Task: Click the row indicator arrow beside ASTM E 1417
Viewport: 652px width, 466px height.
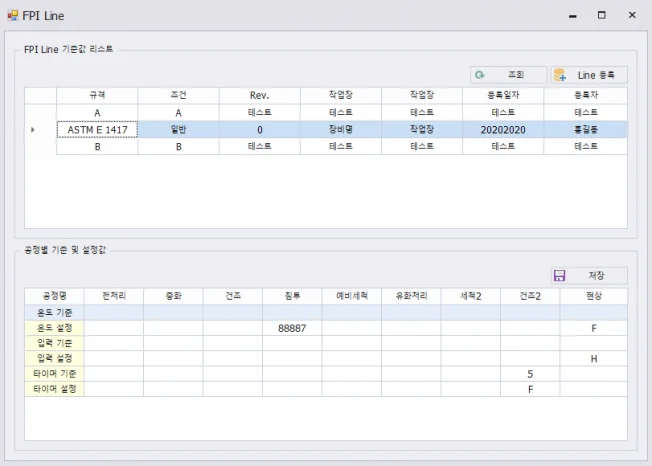Action: [33, 130]
